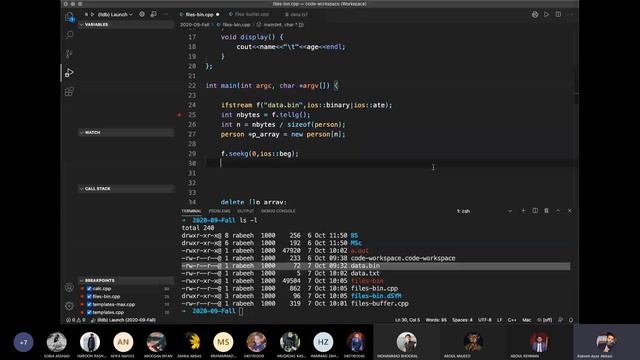Image resolution: width=640 pixels, height=360 pixels.
Task: Click C++ language mode in status bar
Action: pos(512,320)
